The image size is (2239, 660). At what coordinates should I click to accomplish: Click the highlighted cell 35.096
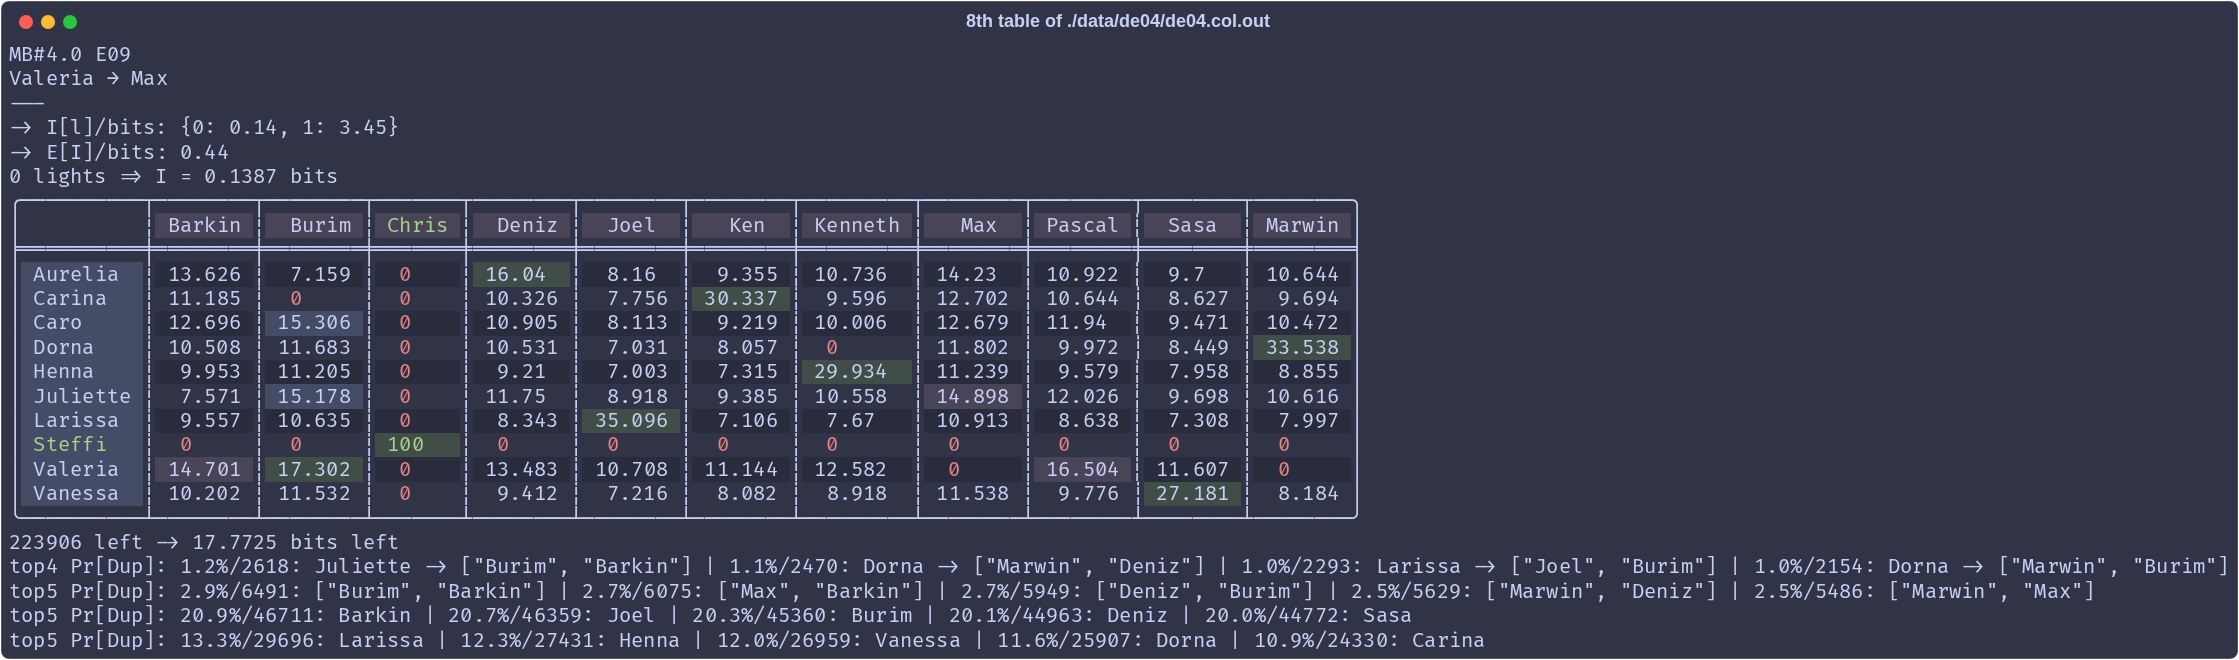pos(631,420)
